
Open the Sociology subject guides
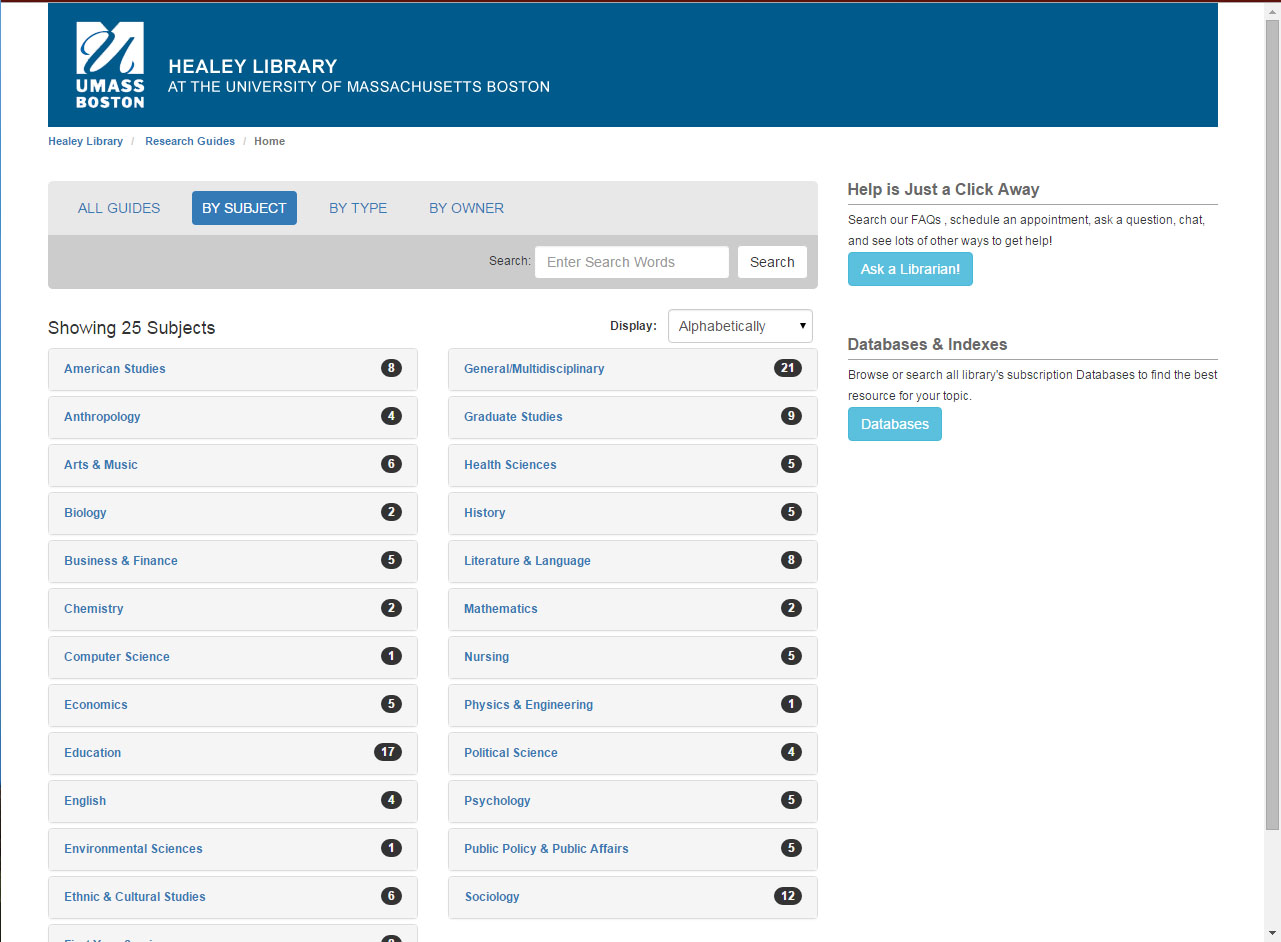(x=633, y=897)
